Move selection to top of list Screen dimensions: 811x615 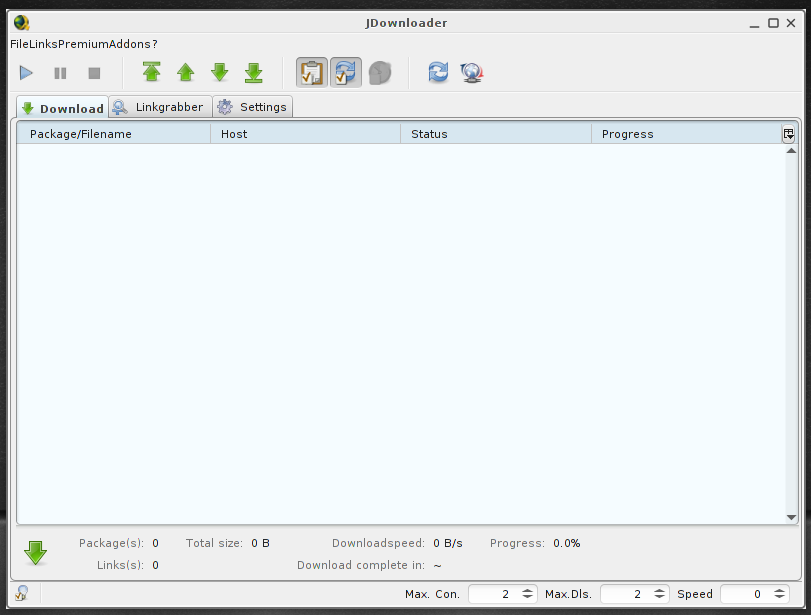tap(152, 72)
